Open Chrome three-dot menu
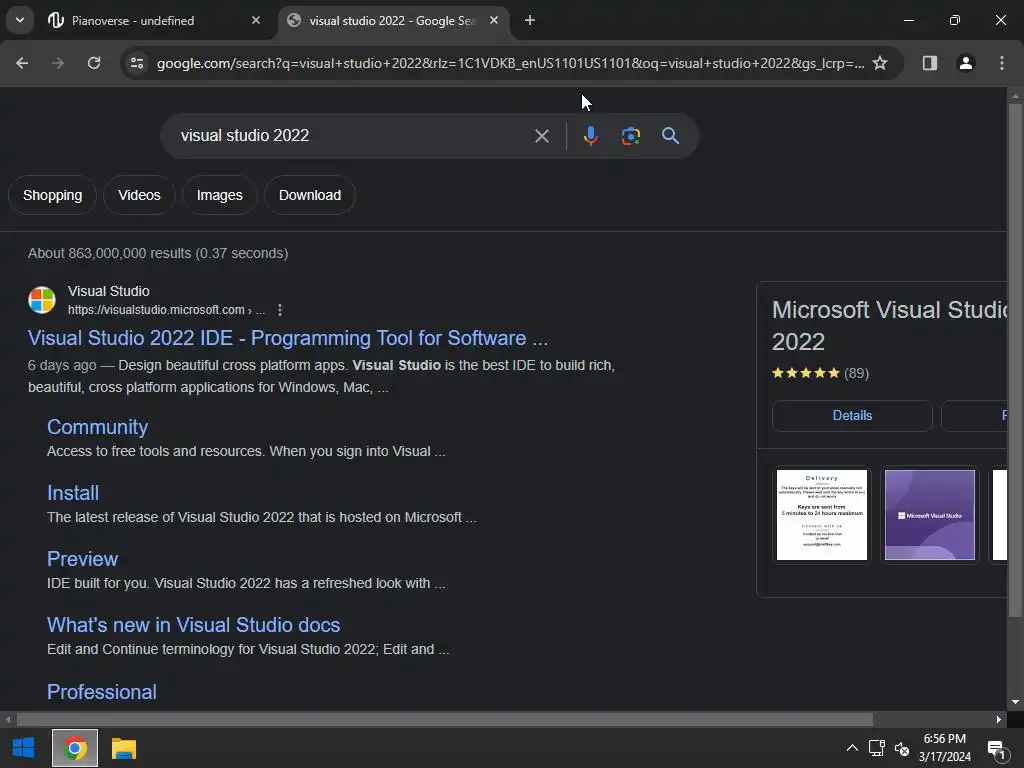 (x=1001, y=63)
